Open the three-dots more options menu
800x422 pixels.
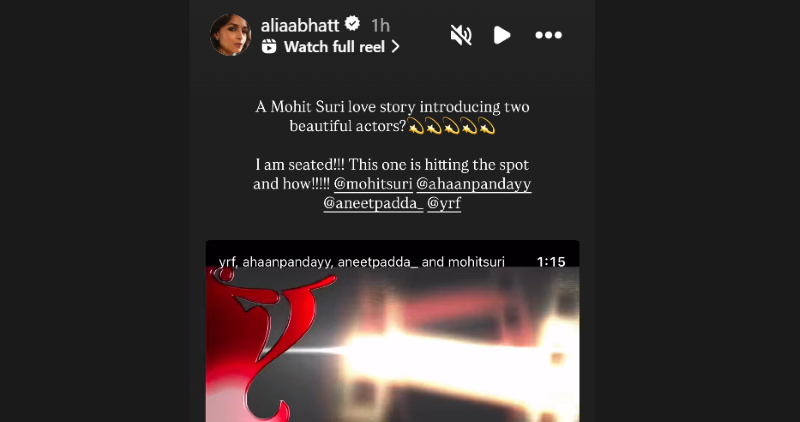click(x=548, y=35)
